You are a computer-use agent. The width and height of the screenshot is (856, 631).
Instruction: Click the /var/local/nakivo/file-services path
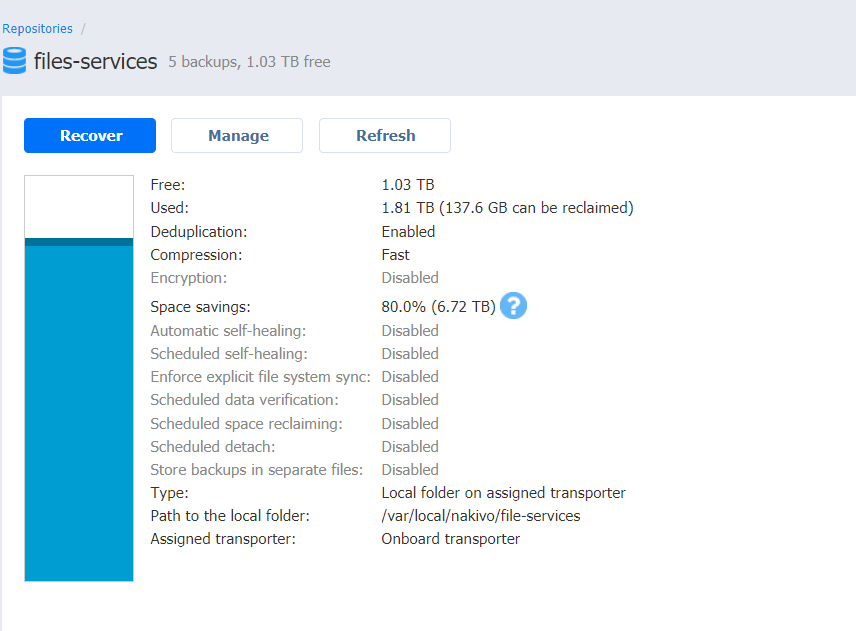tap(480, 516)
